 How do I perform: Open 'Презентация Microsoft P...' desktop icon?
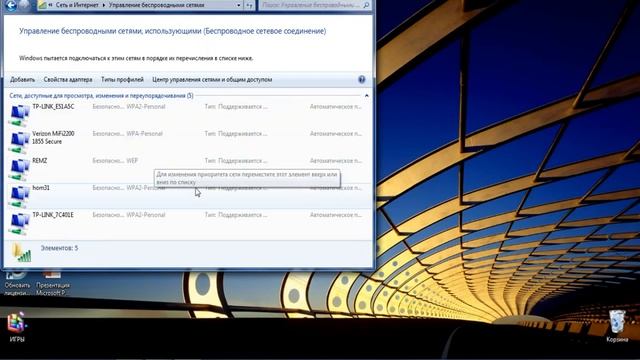(x=53, y=282)
